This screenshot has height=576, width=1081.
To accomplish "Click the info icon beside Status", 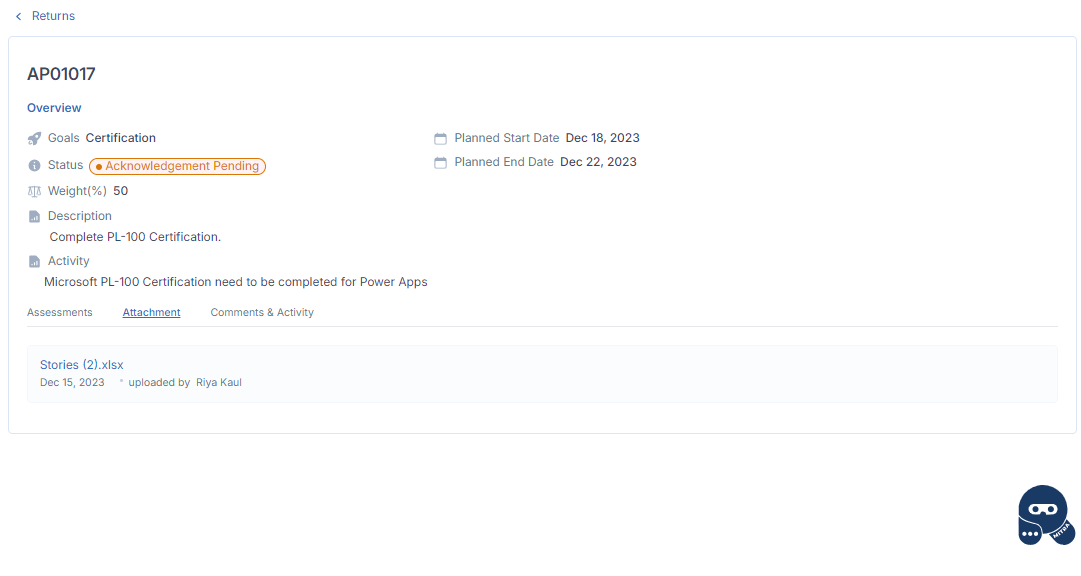I will [x=34, y=166].
